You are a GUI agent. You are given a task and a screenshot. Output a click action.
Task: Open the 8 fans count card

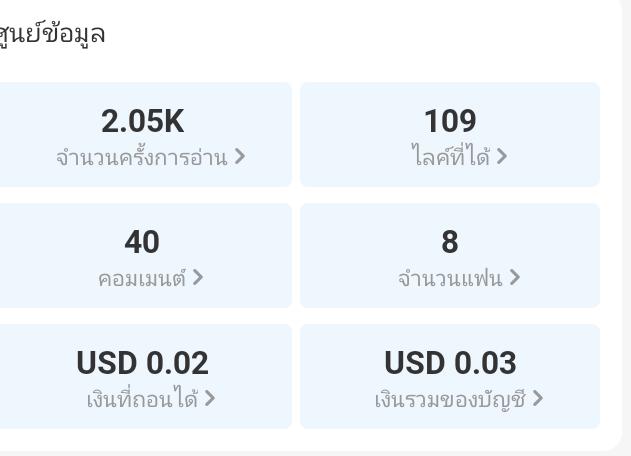tap(450, 256)
